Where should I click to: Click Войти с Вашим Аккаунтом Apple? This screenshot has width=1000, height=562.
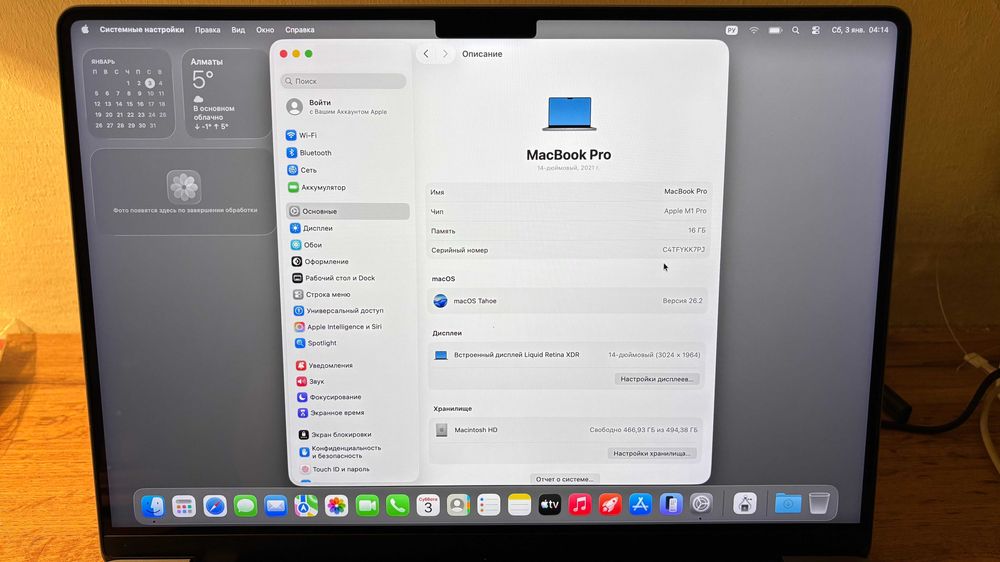[338, 107]
